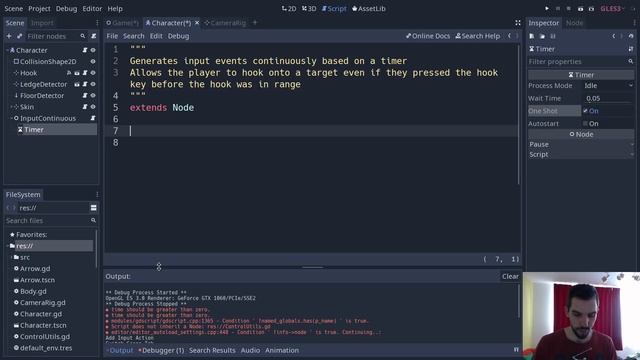Expand the Script property section
Viewport: 640px width, 360px height.
tap(581, 155)
